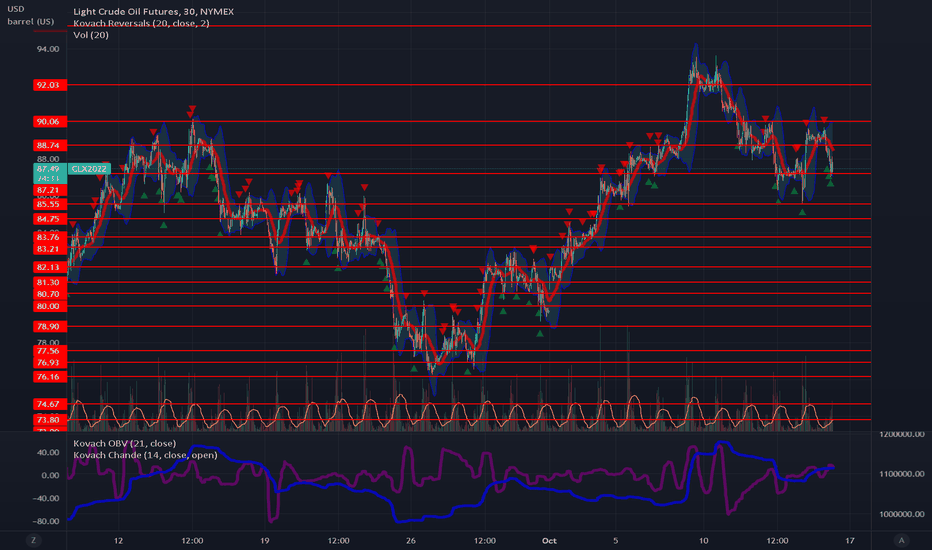
Task: Select the 76.93 horizontal level label
Action: [x=50, y=362]
